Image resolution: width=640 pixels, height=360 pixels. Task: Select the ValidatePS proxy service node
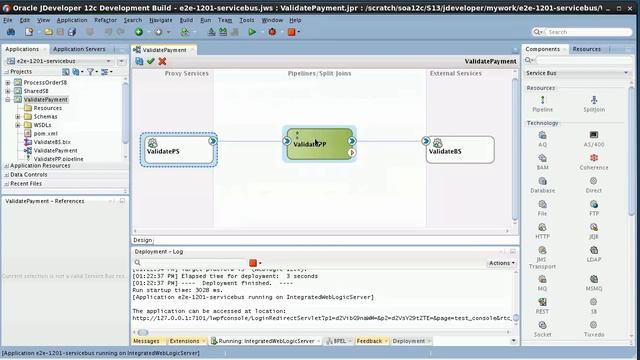coord(178,150)
